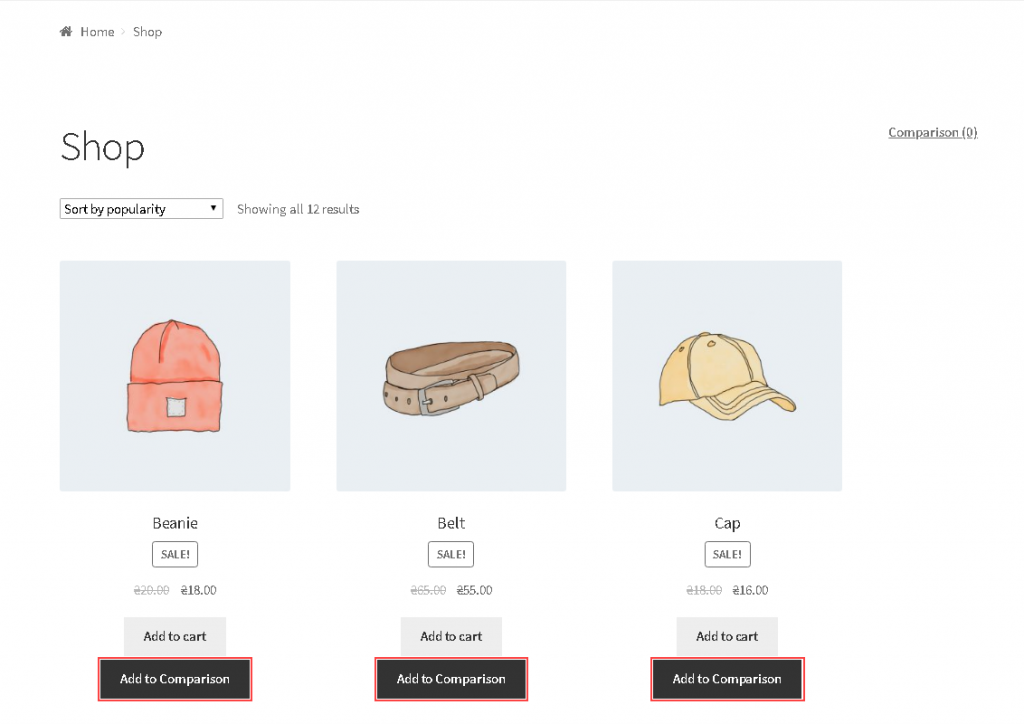Select the Belt product title
The image size is (1024, 724).
coord(450,522)
